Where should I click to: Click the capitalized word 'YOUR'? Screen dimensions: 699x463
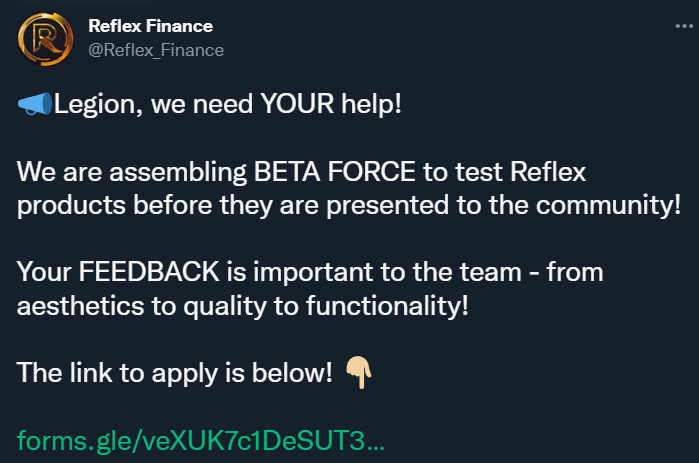pos(297,104)
